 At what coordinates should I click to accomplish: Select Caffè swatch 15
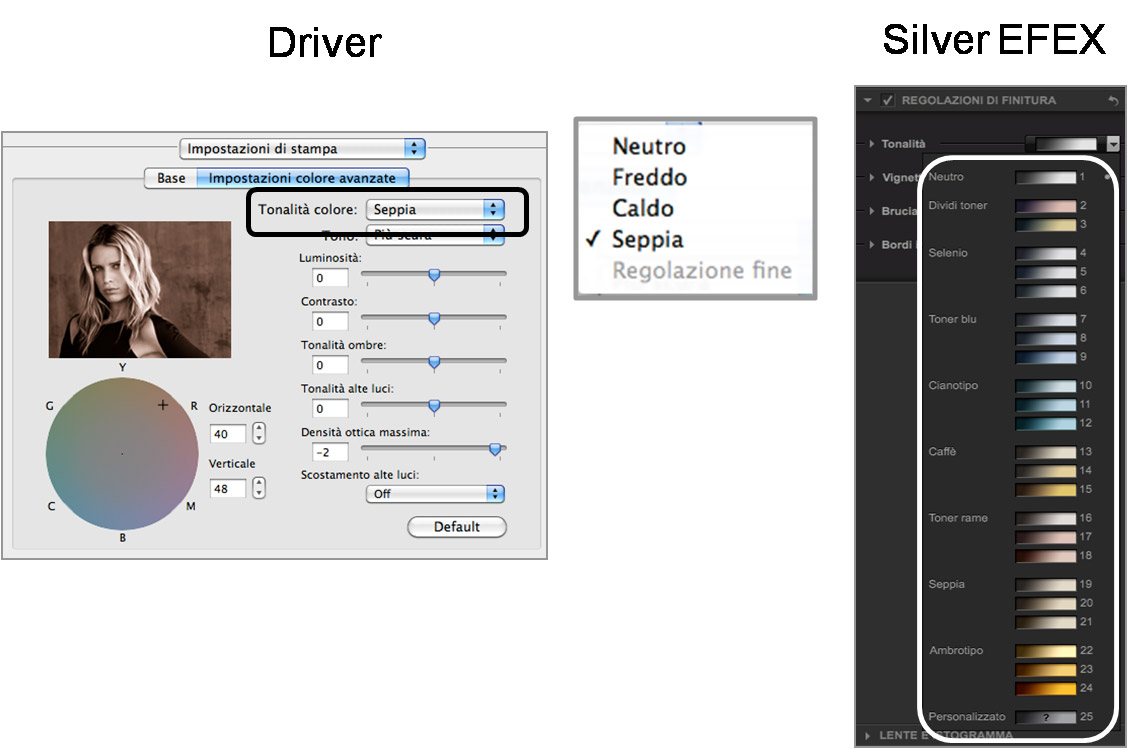[x=1045, y=490]
